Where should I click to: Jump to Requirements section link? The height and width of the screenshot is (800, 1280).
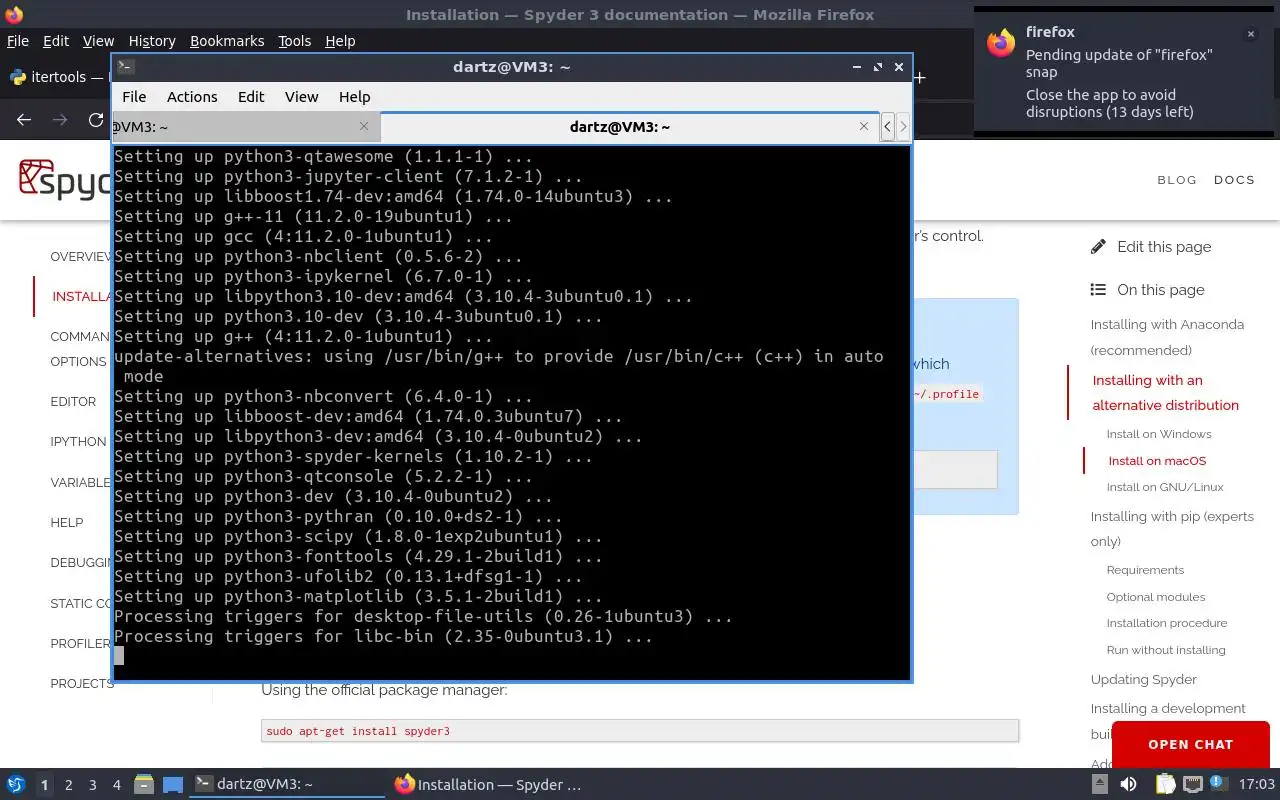pos(1145,570)
